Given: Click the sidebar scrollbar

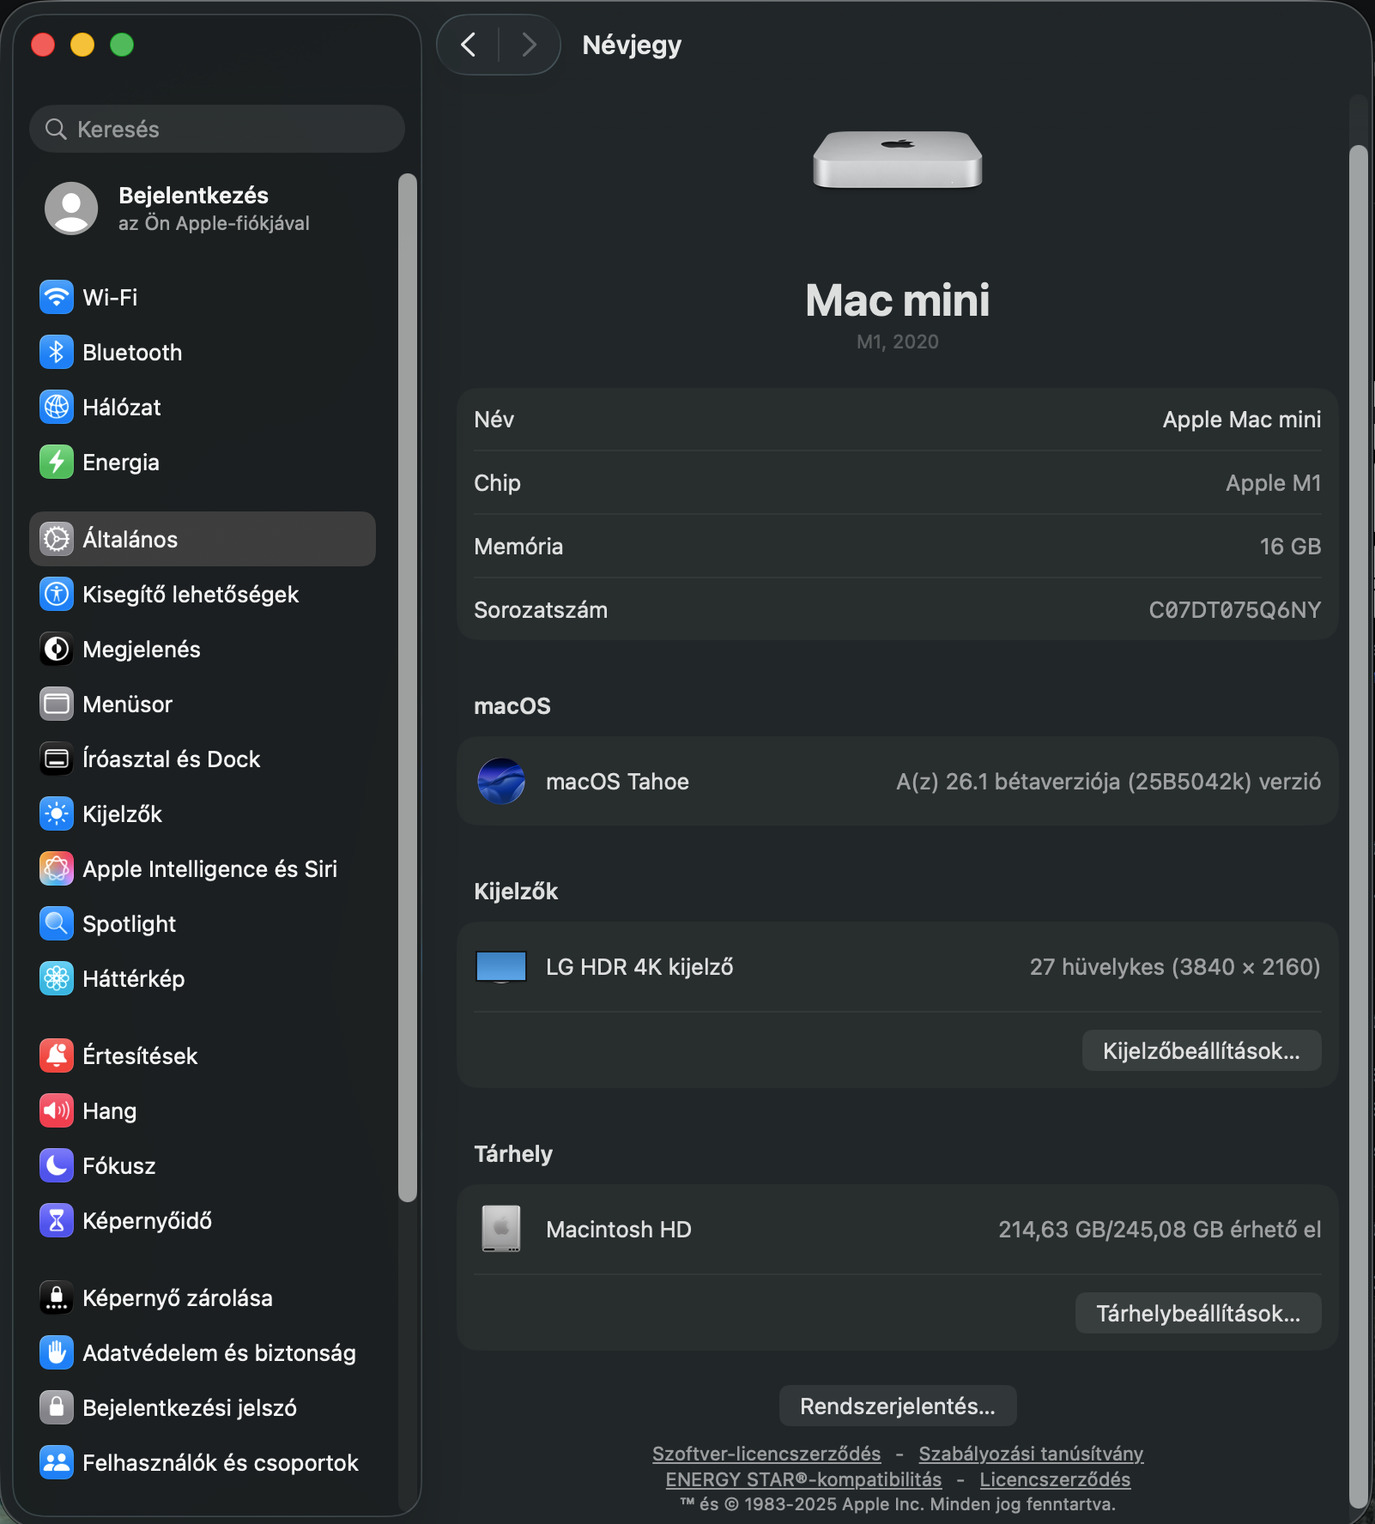Looking at the screenshot, I should coord(407,687).
